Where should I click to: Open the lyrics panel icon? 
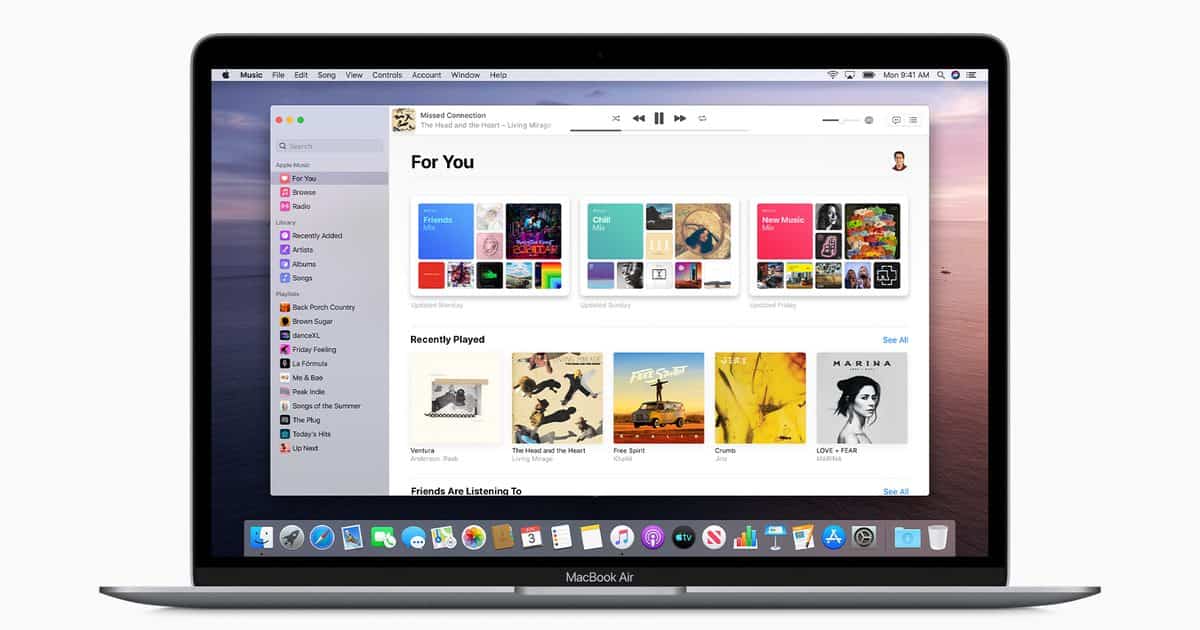(x=896, y=120)
